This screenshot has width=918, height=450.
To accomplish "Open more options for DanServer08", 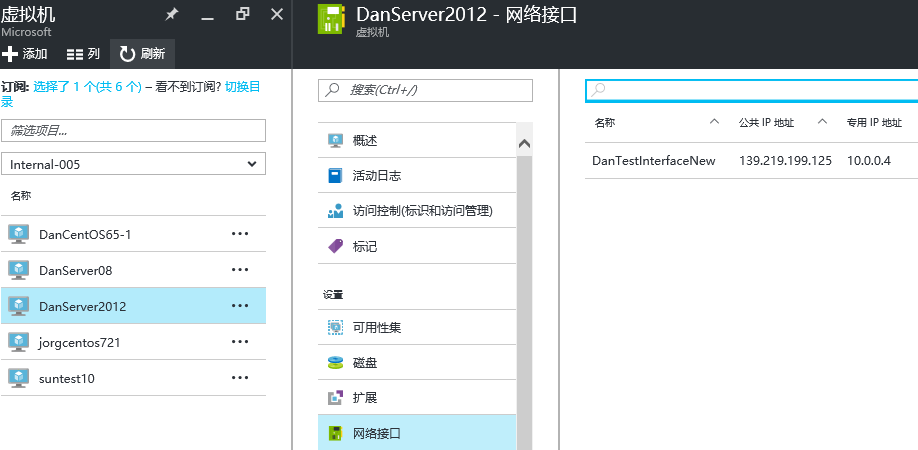I will pos(240,270).
